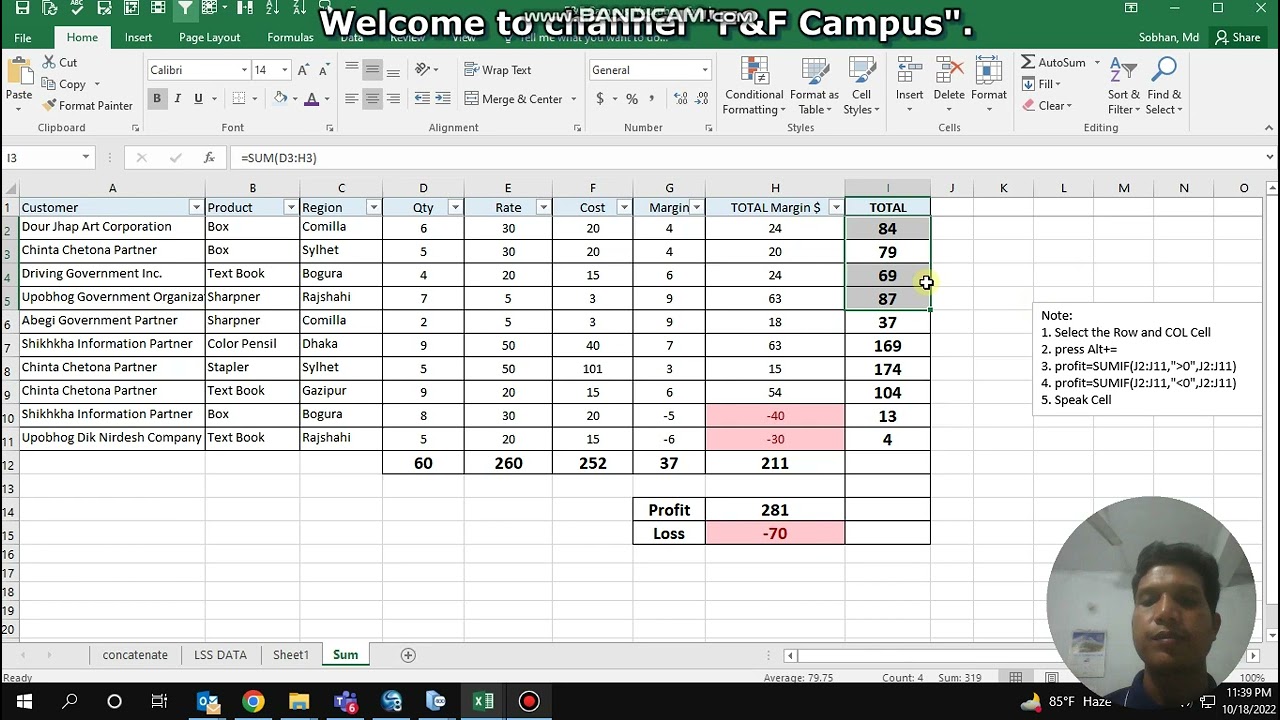Click Increase Indent icon

tap(443, 98)
